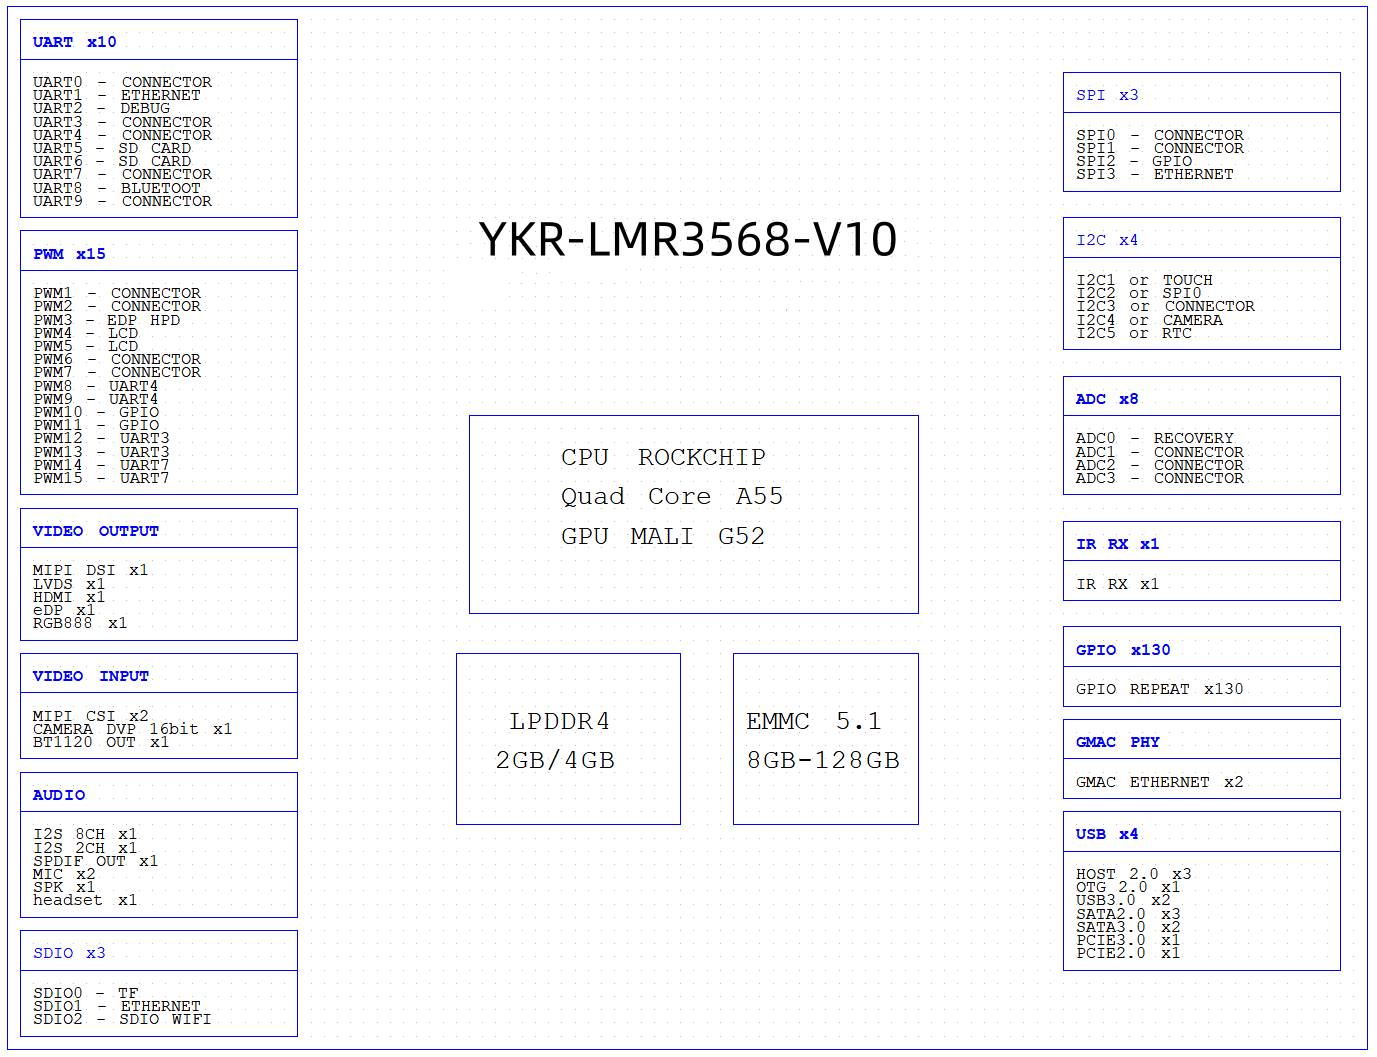Select the GPU MALI G52 text
Image resolution: width=1377 pixels, height=1057 pixels.
(x=663, y=536)
